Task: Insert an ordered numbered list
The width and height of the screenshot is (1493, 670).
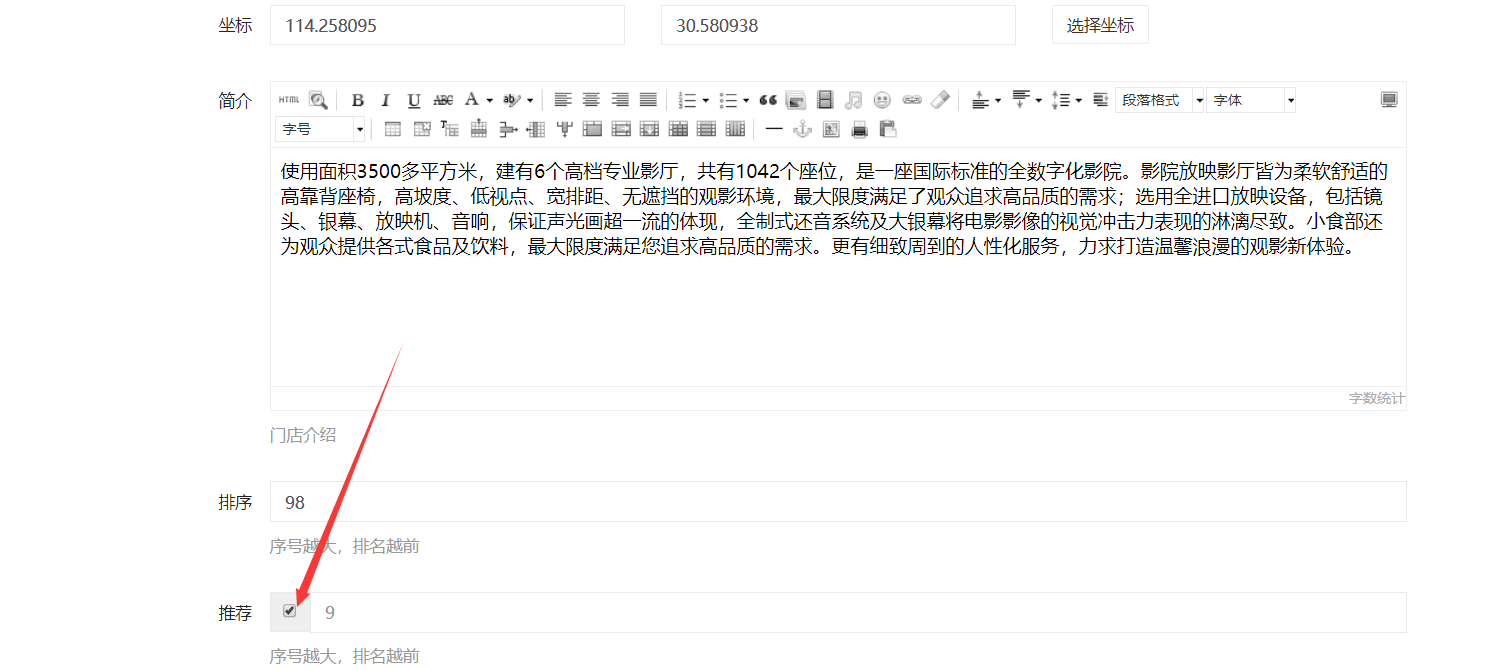Action: coord(687,100)
